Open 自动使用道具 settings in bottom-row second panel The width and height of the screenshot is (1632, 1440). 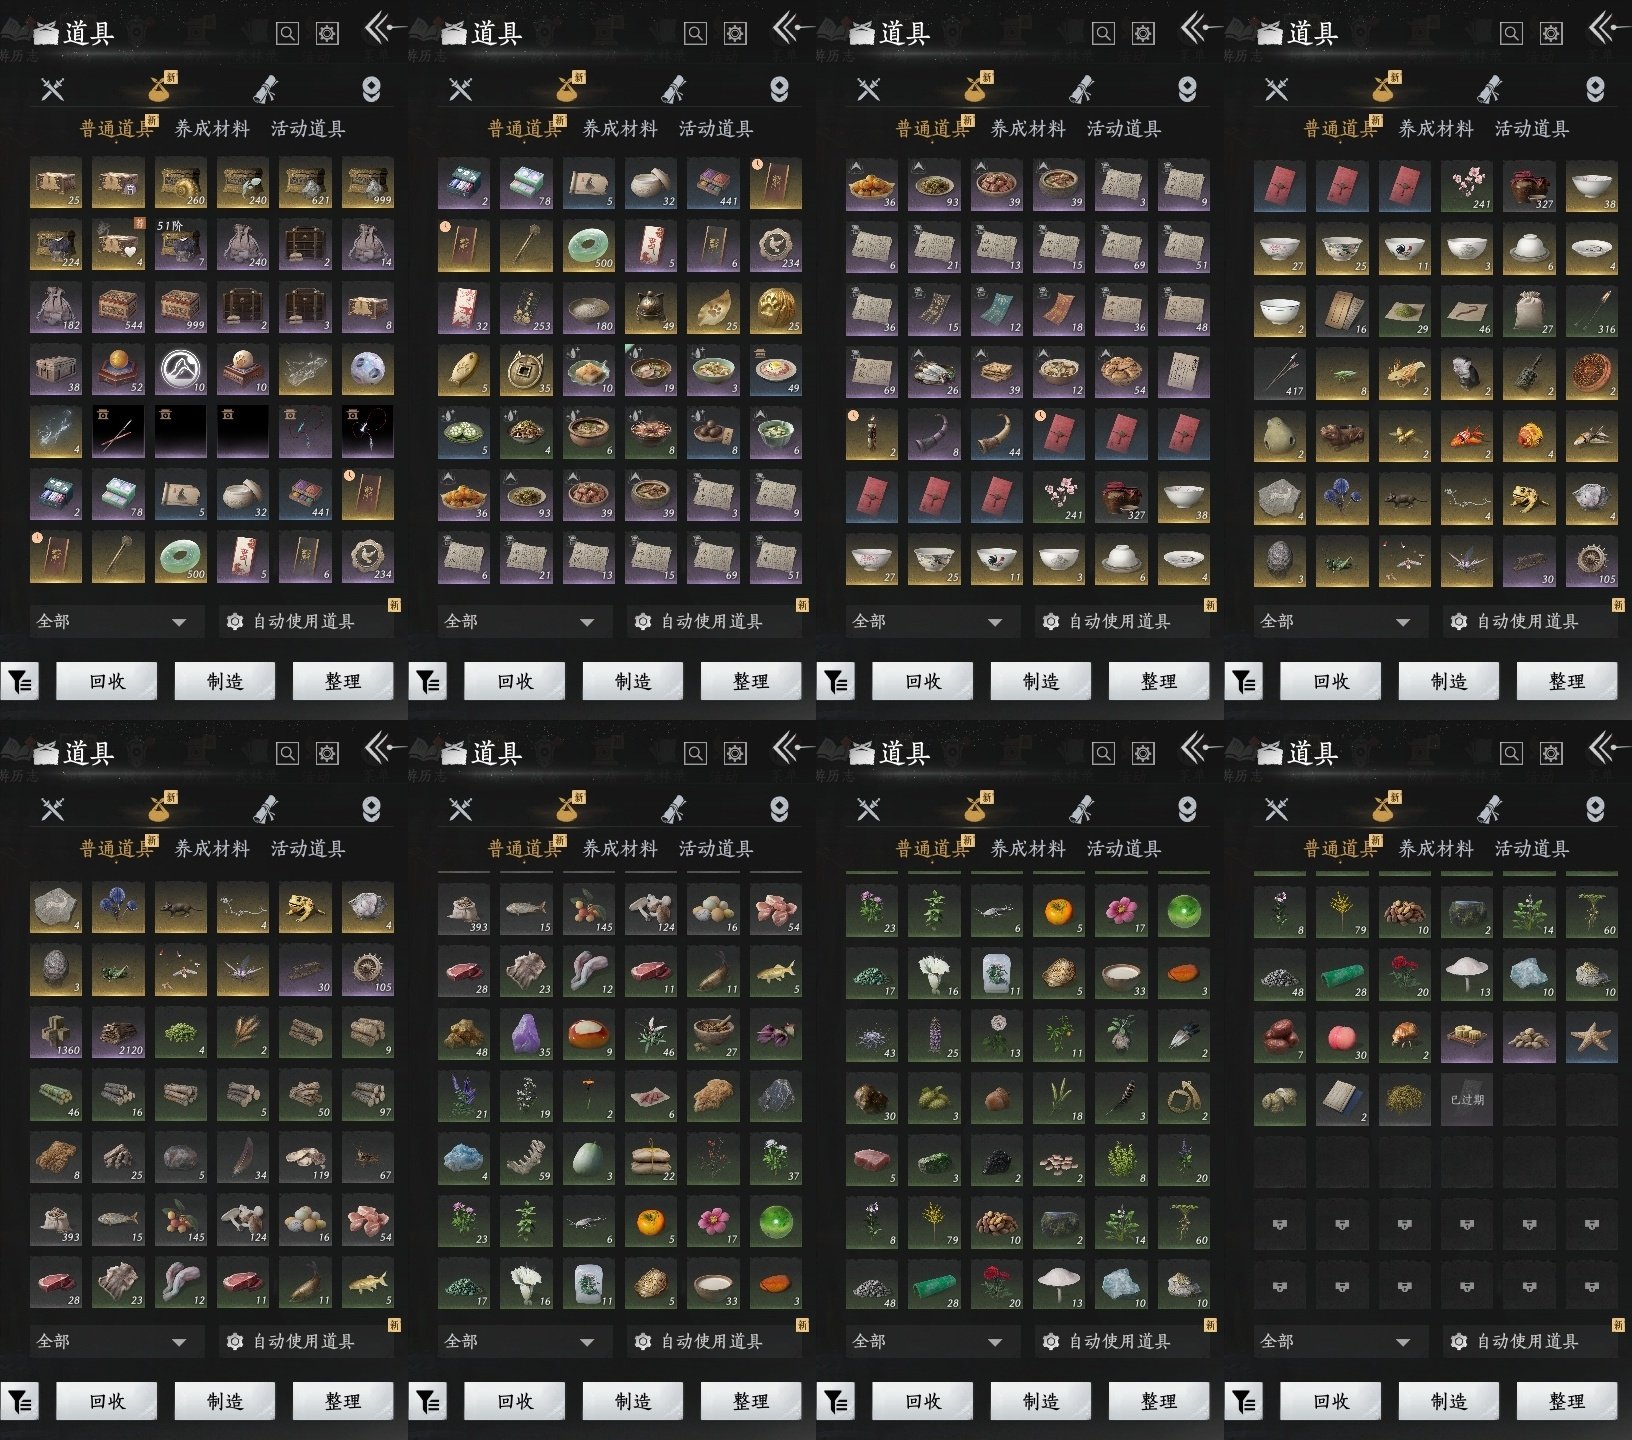[x=714, y=1341]
